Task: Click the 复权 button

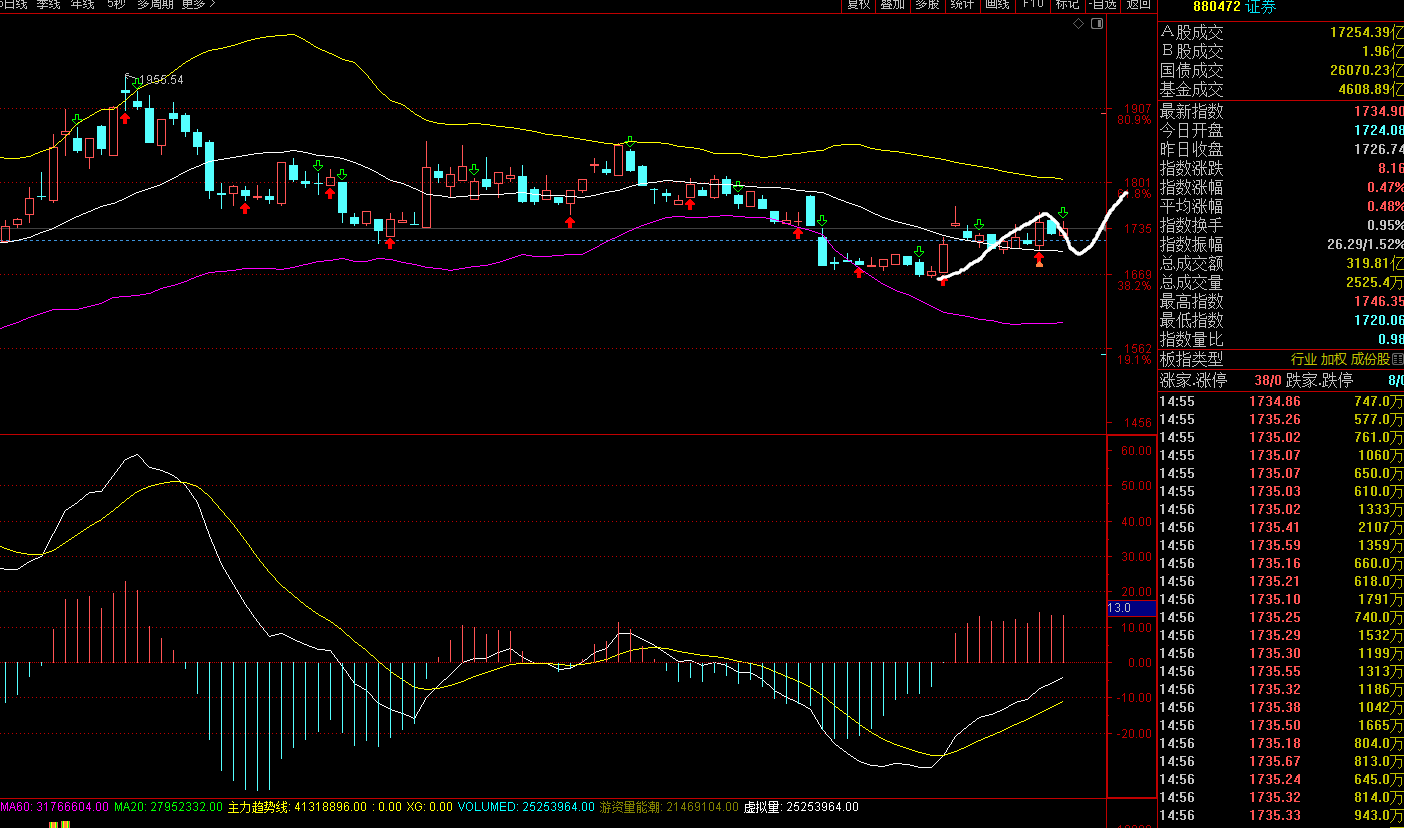Action: coord(858,4)
